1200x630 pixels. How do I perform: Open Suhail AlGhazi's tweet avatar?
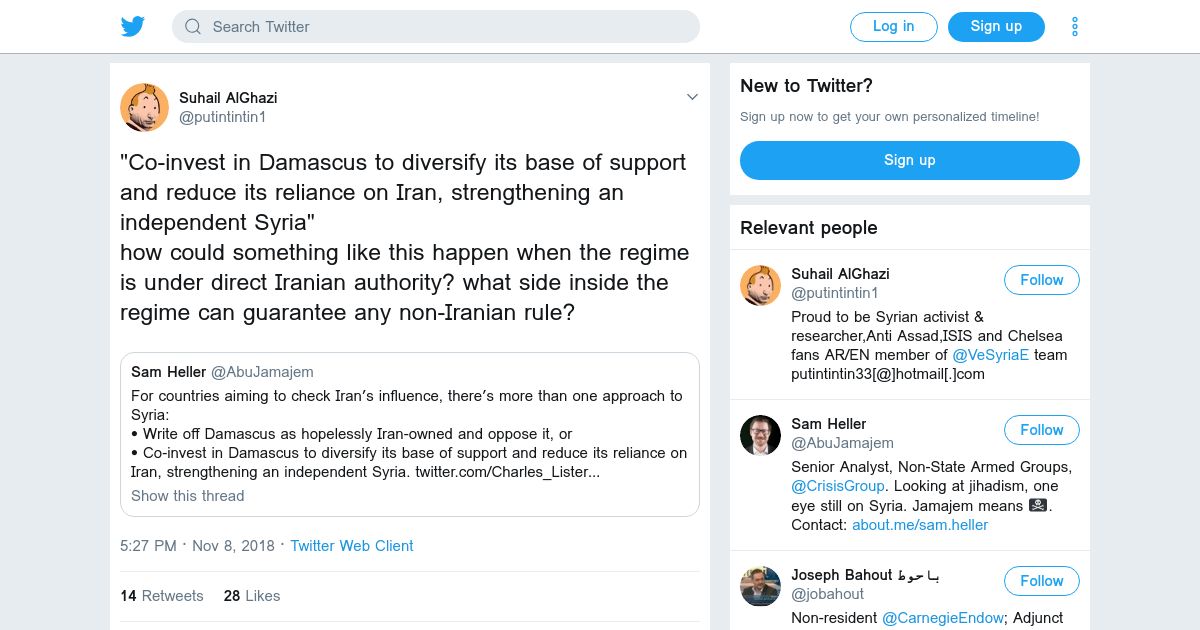tap(144, 107)
